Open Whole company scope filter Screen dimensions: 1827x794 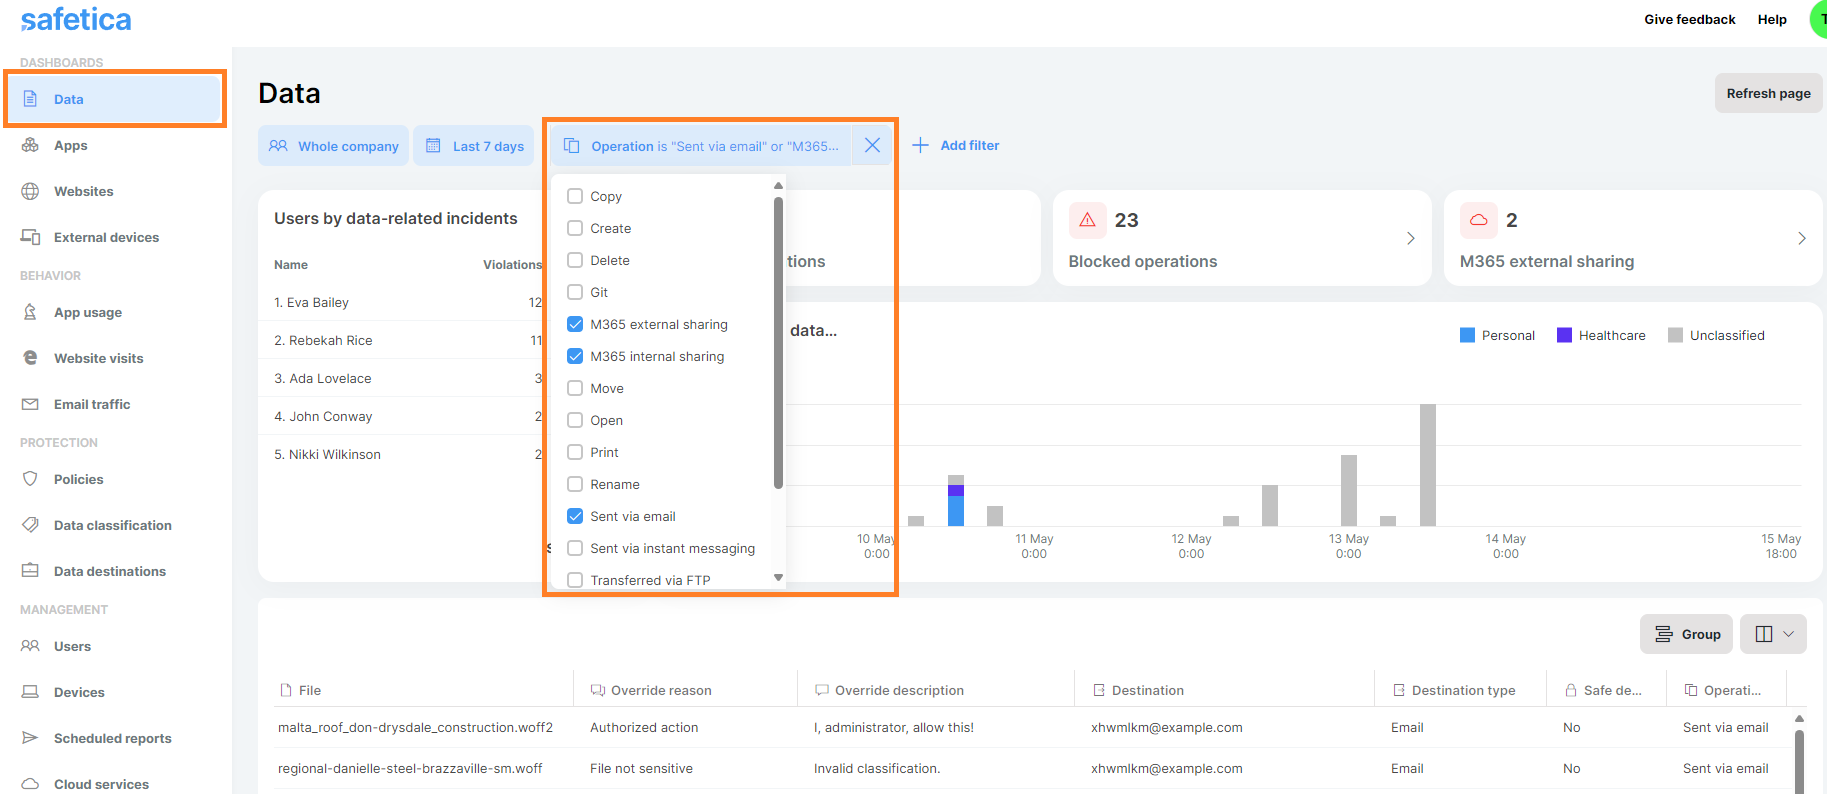pos(333,146)
